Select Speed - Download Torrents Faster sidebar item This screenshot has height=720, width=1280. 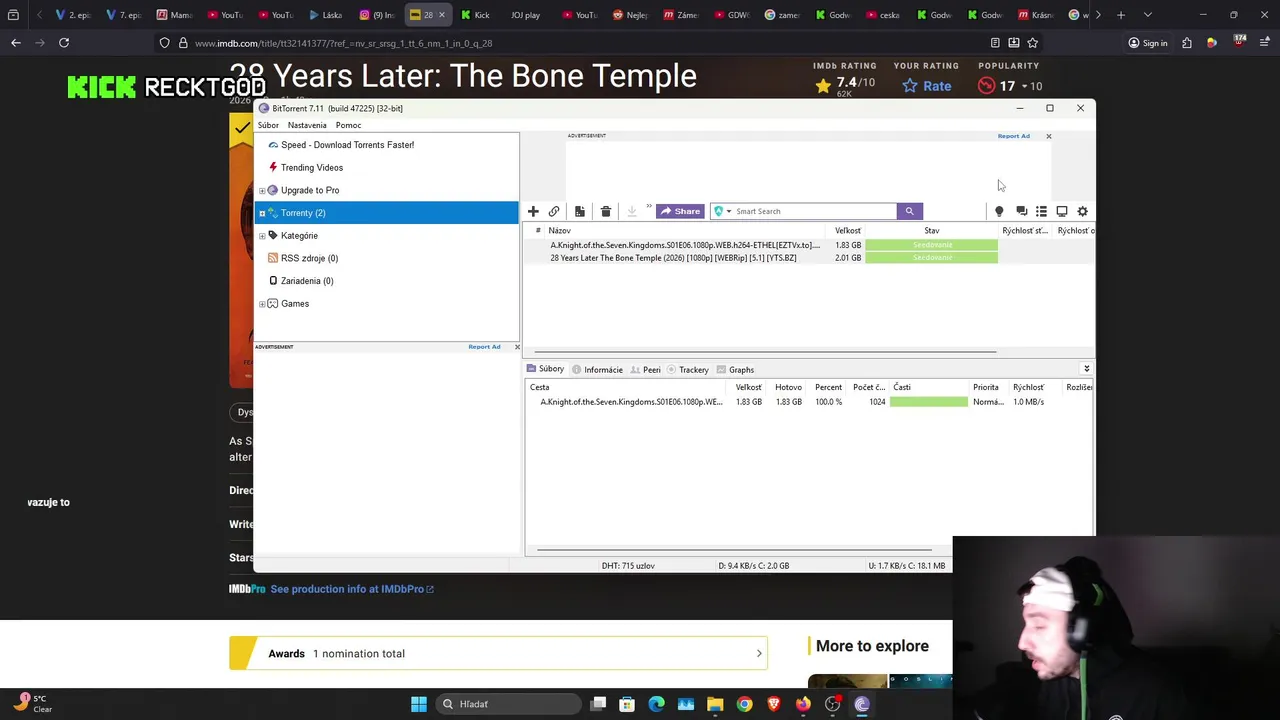pyautogui.click(x=347, y=145)
